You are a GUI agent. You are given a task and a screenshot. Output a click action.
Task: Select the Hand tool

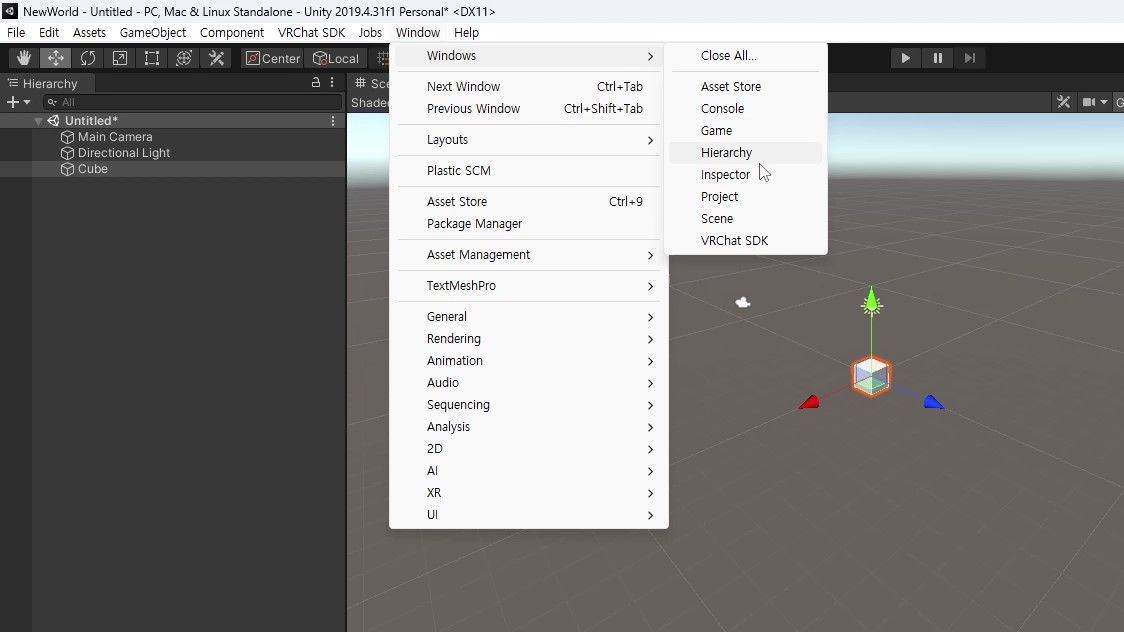(24, 58)
